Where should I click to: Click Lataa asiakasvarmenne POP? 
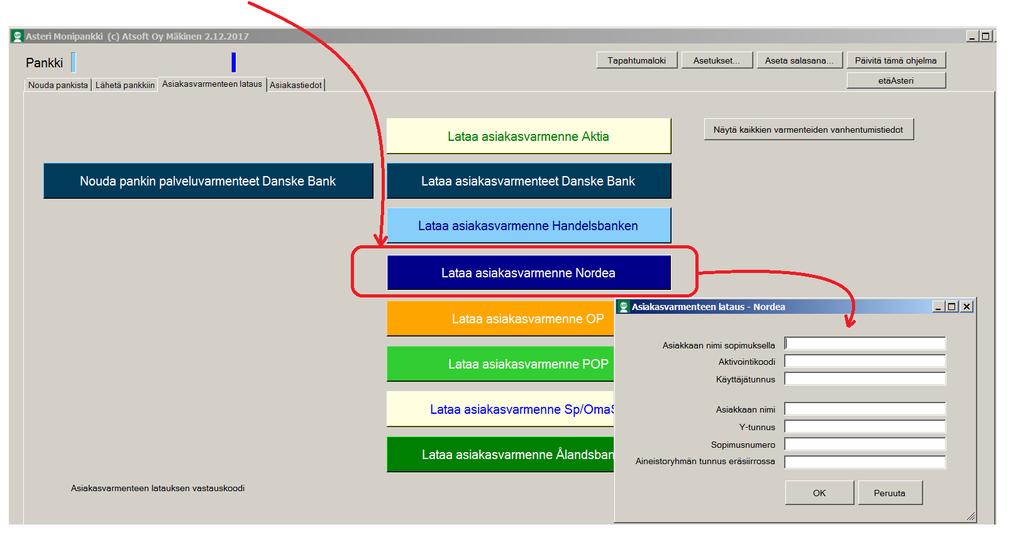click(x=501, y=364)
